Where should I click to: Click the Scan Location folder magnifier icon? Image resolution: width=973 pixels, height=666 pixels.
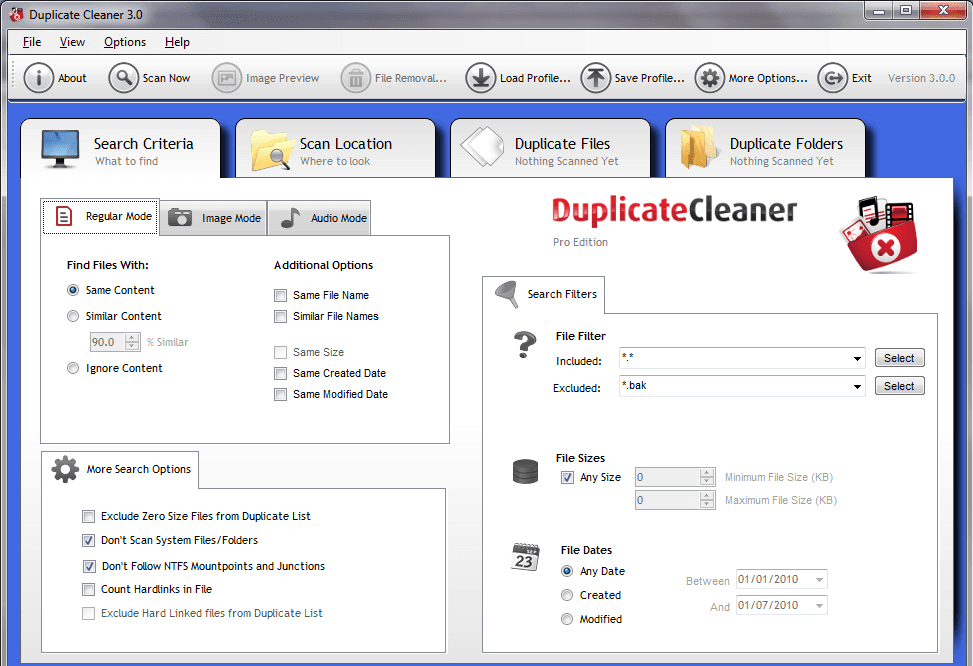(271, 150)
